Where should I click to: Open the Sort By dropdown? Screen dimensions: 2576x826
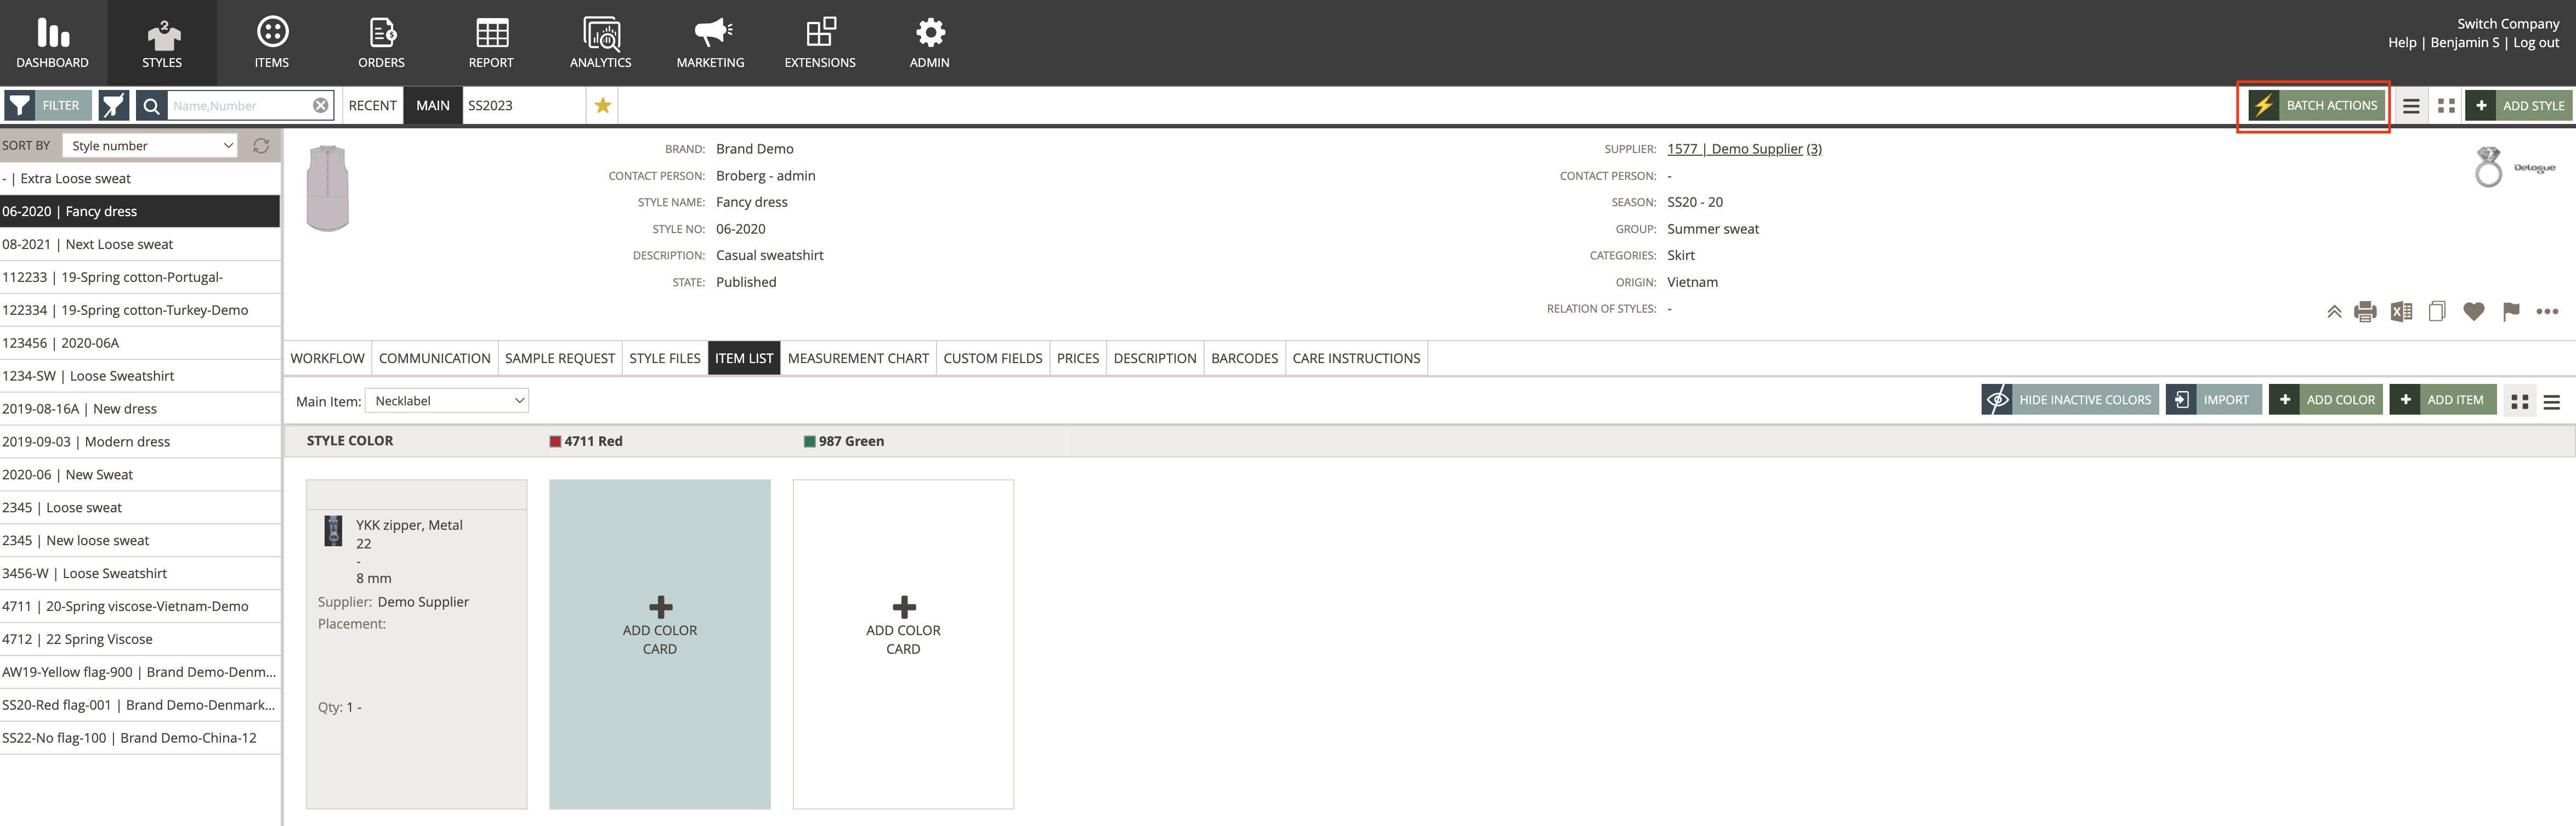tap(148, 145)
